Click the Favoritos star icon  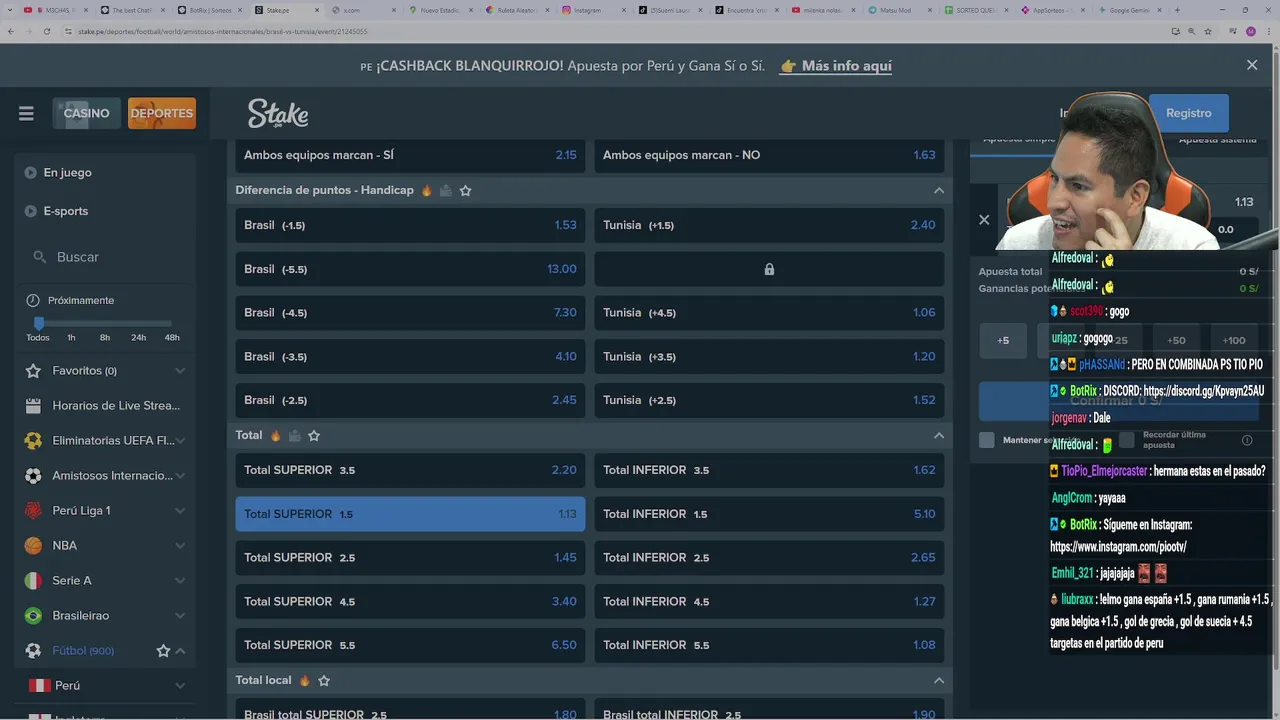pos(33,371)
